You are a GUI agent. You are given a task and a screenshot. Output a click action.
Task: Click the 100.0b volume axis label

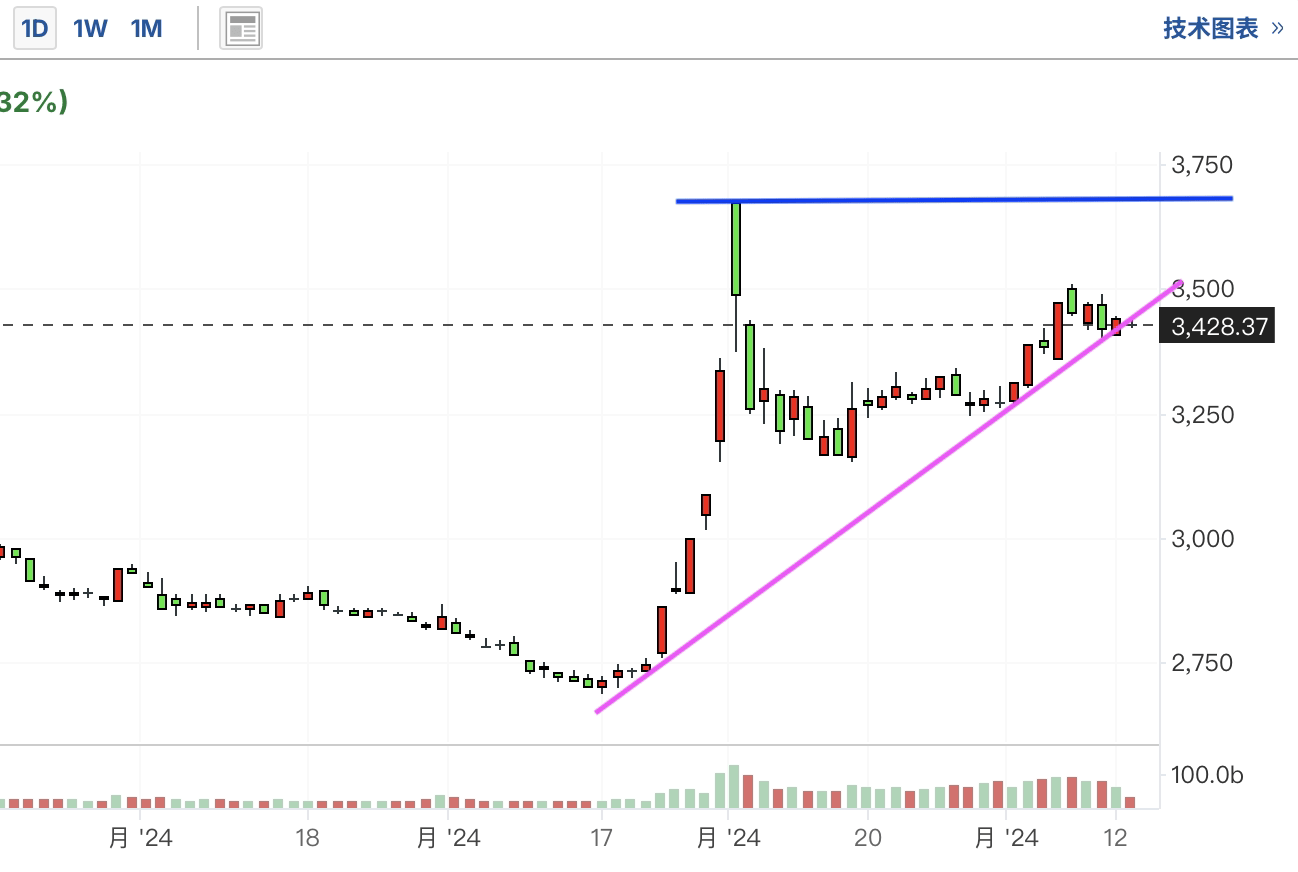click(x=1208, y=775)
